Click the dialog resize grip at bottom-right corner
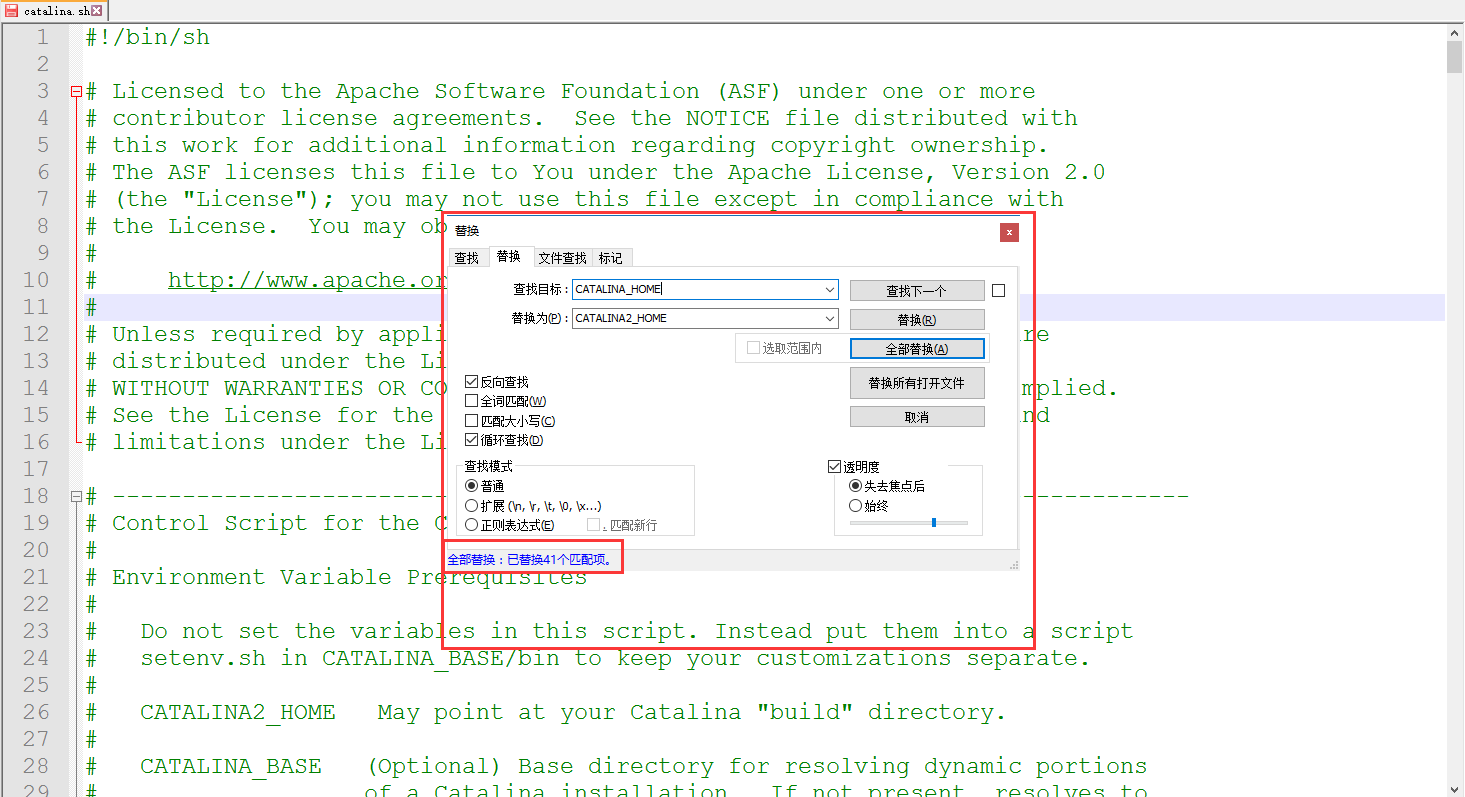1465x797 pixels. click(1013, 565)
